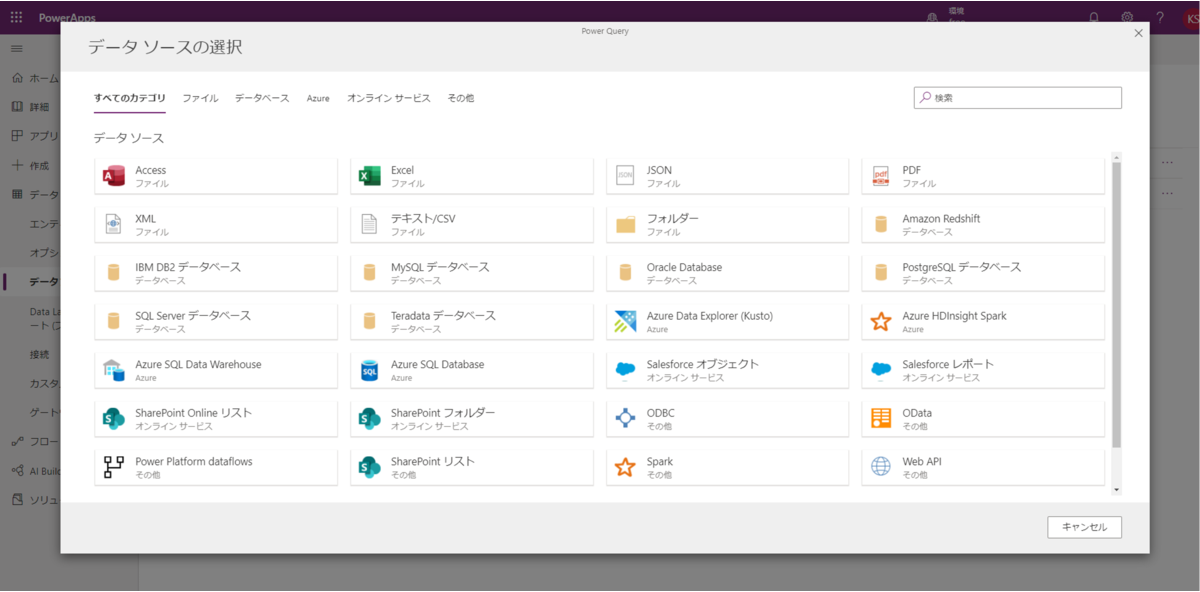Select the Azure SQL Data Warehouse icon
The image size is (1200, 592).
pos(114,370)
